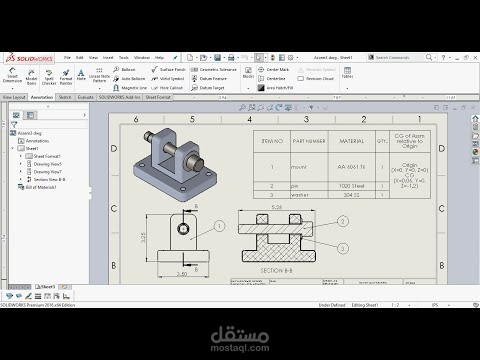Open the Window menu

142,58
